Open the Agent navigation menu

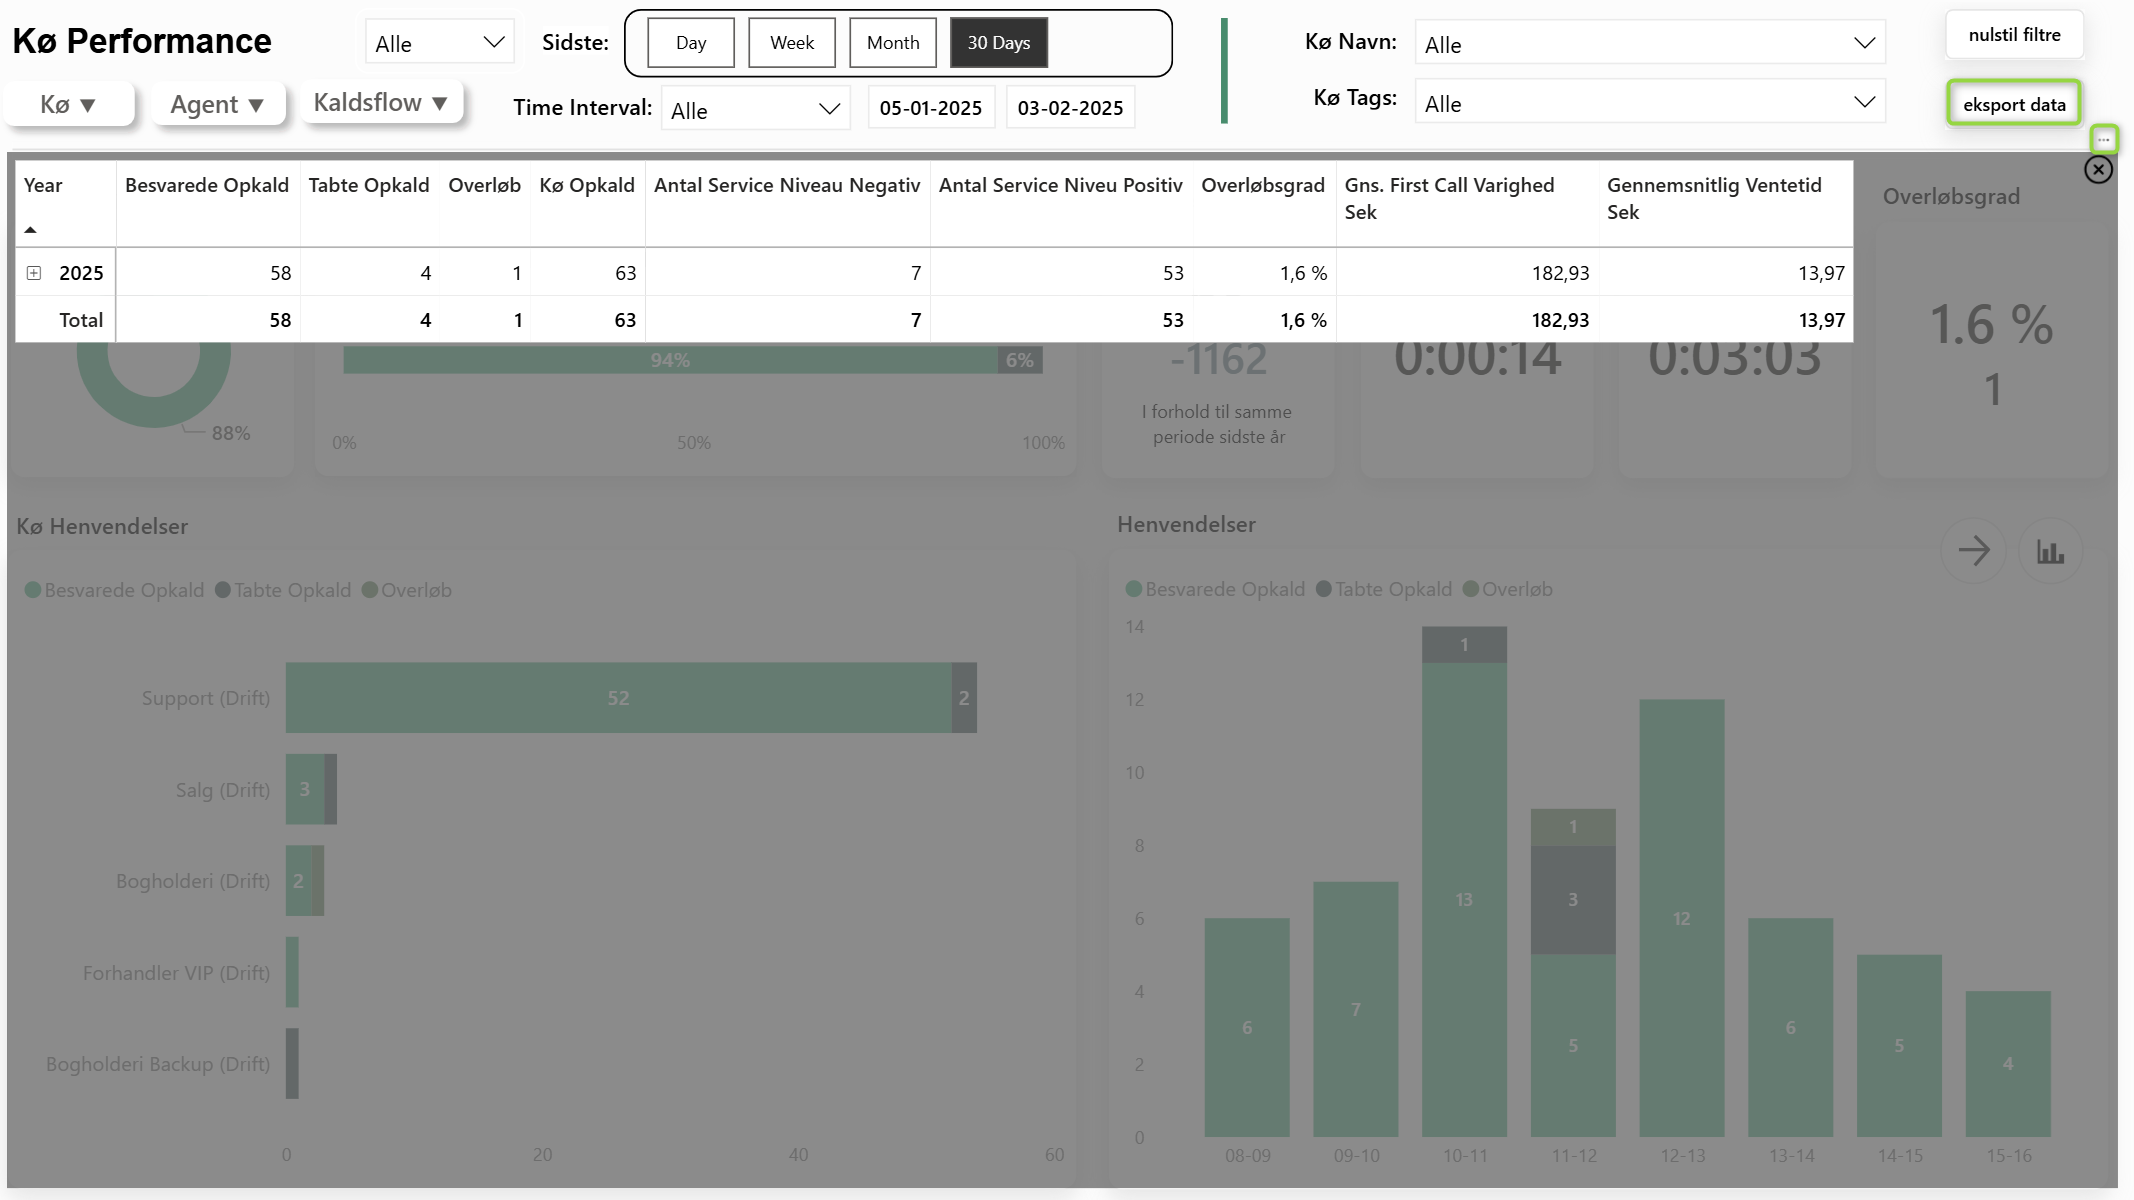pyautogui.click(x=217, y=105)
